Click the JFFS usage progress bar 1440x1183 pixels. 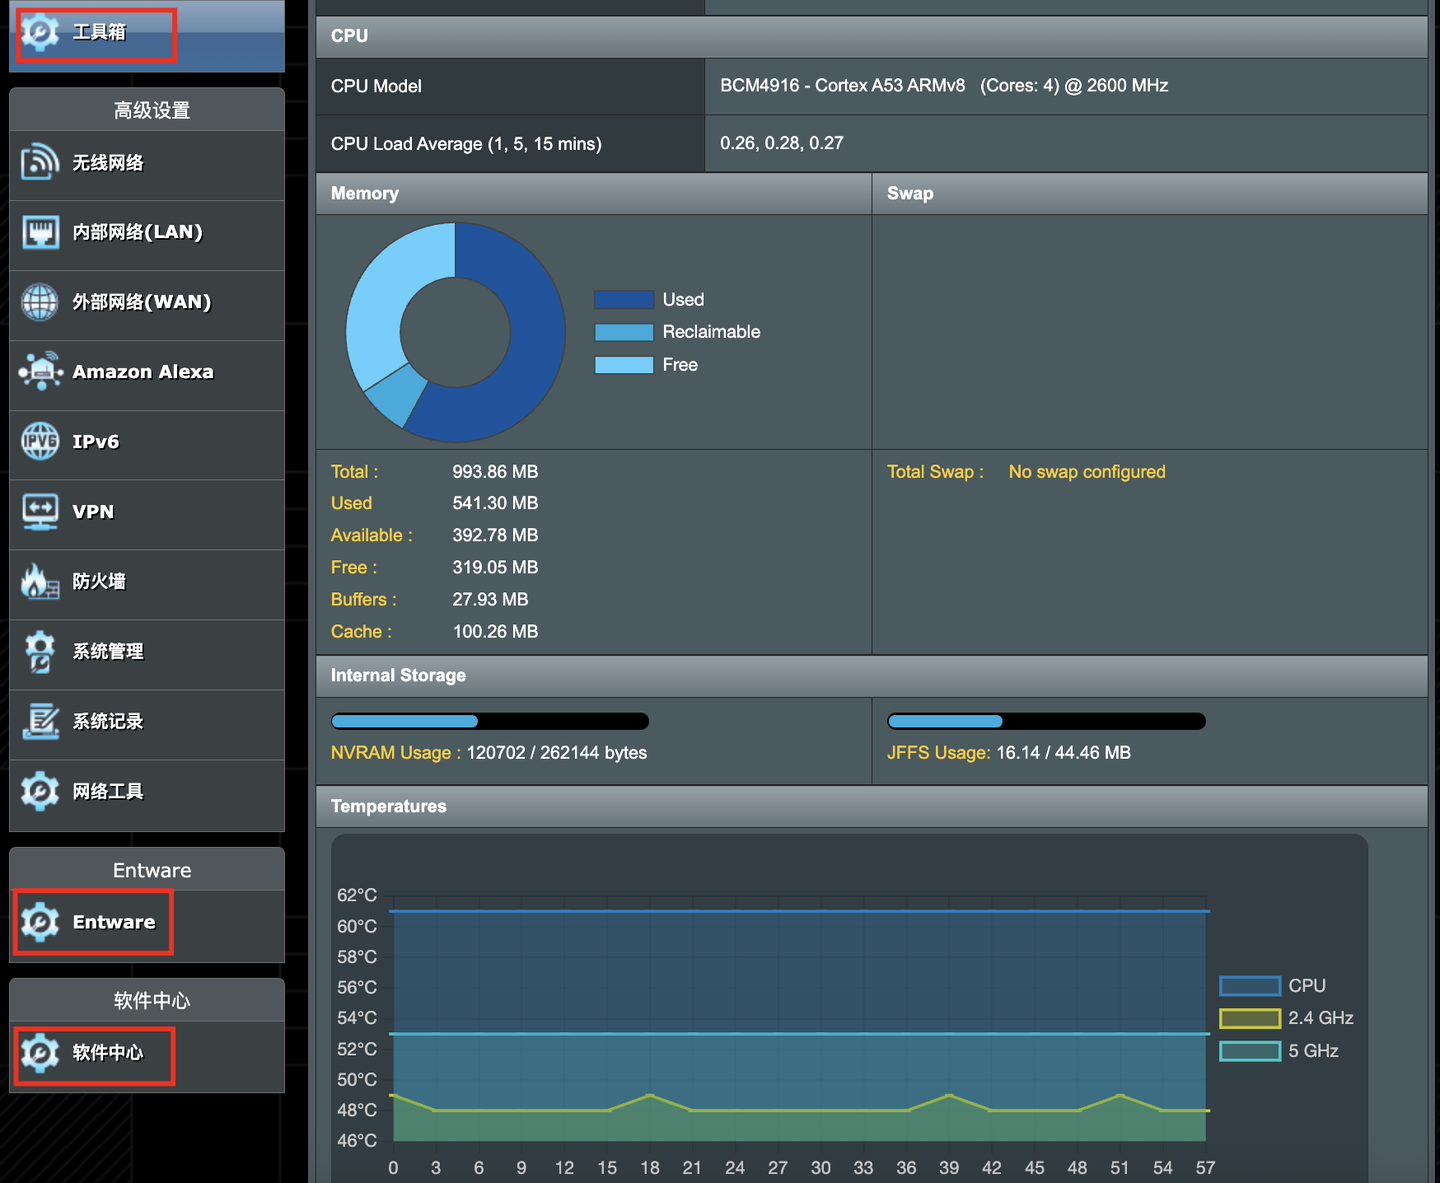click(x=1046, y=721)
